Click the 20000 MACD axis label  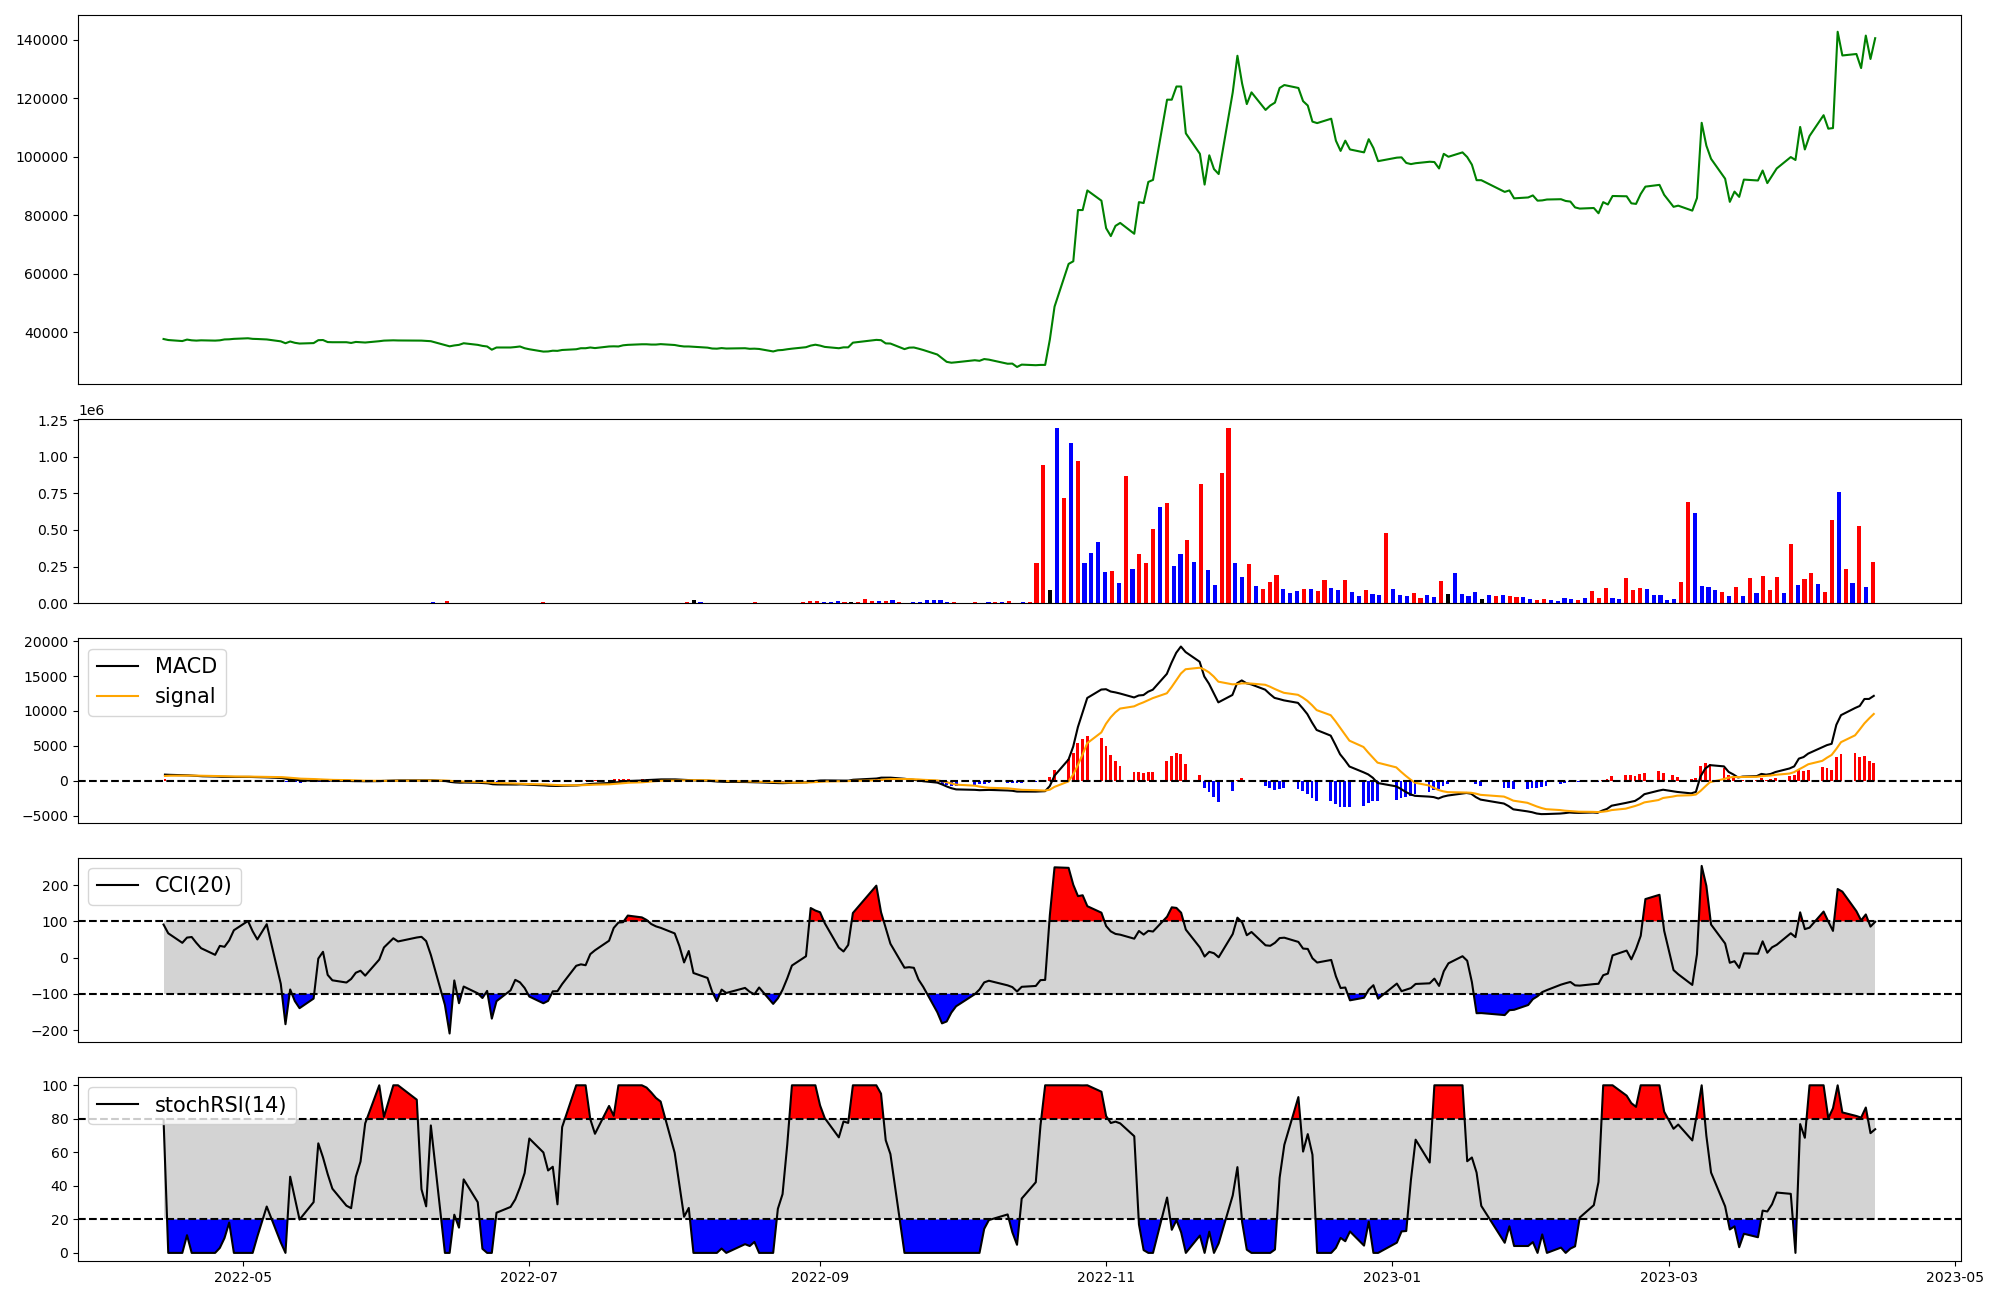point(46,642)
